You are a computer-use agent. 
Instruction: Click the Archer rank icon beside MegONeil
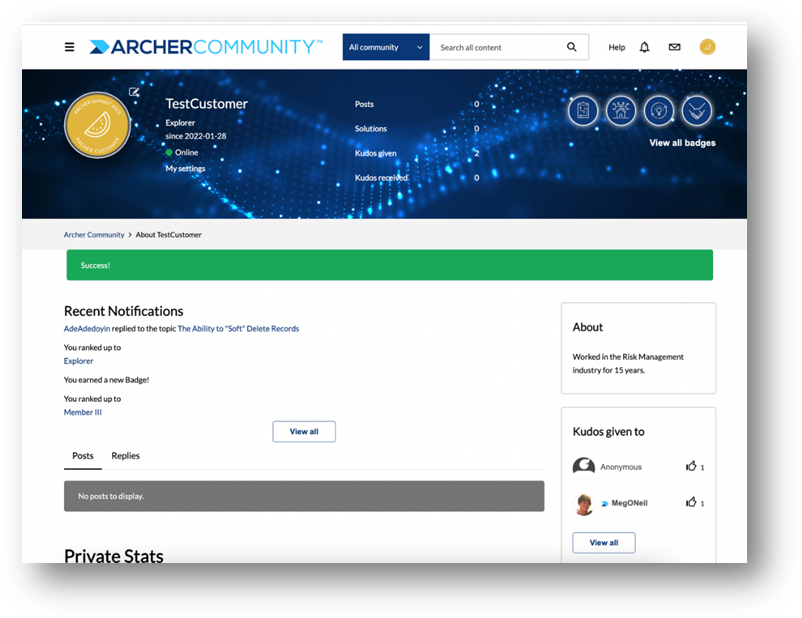point(605,504)
